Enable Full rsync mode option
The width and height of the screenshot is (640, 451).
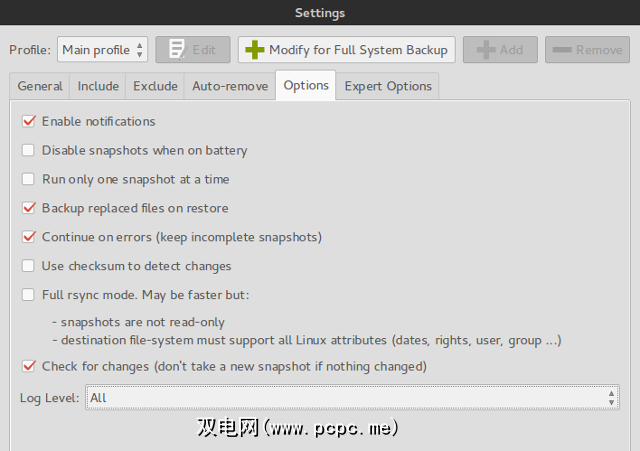point(28,295)
